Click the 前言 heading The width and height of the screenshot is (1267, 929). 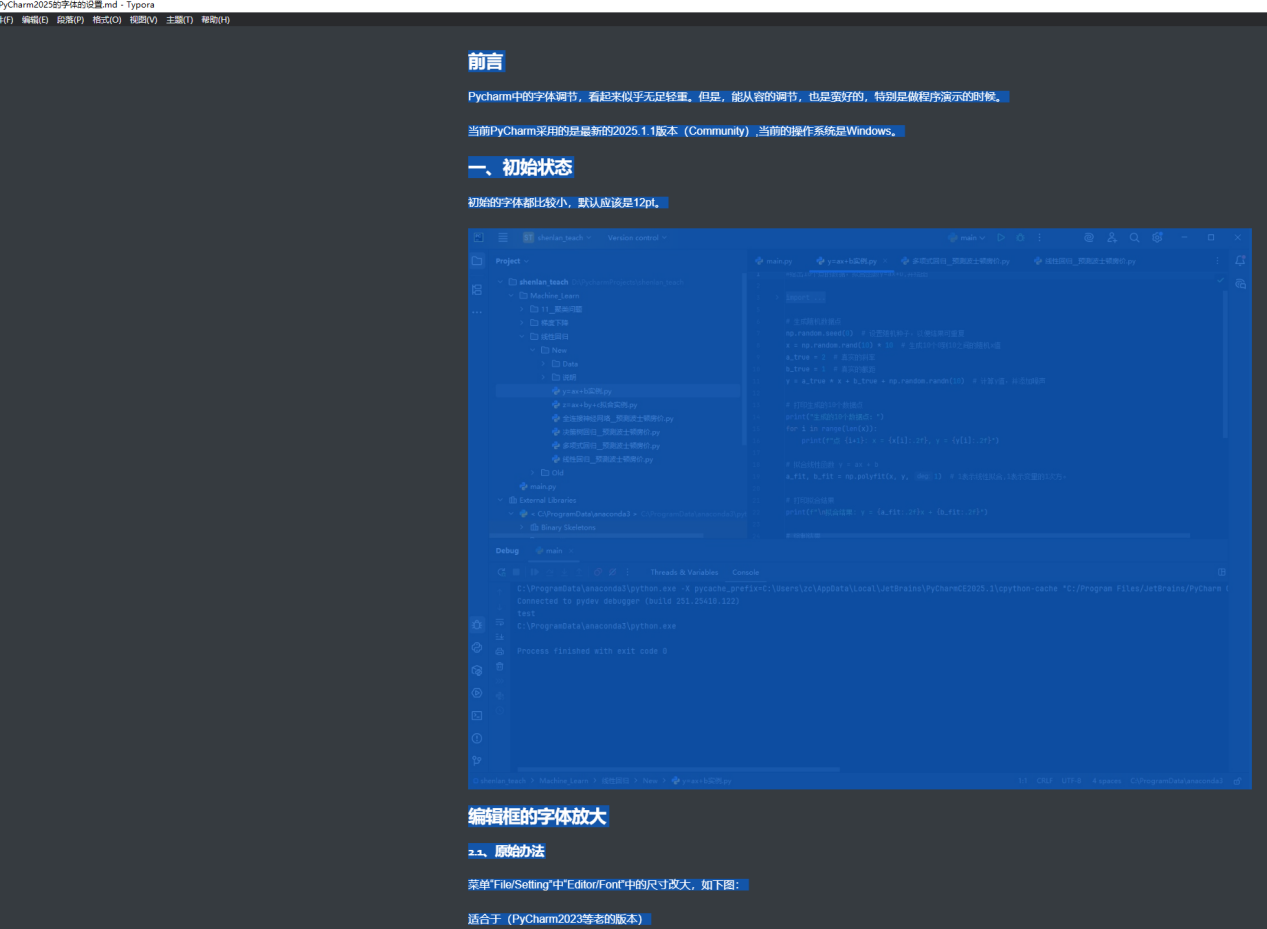pos(486,62)
